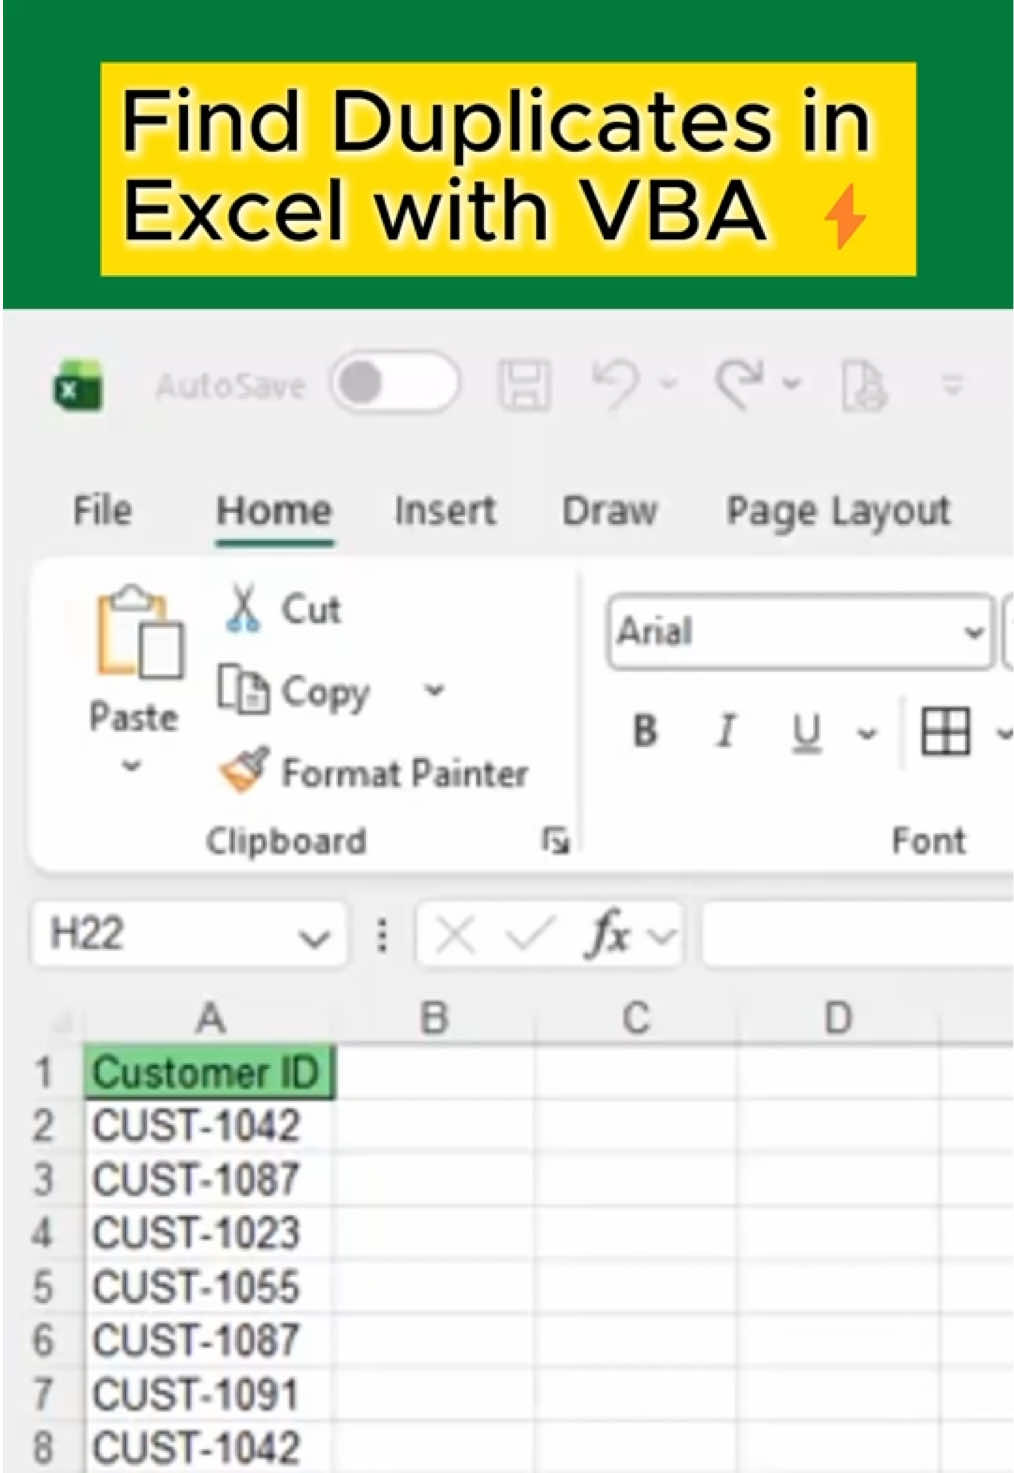Open Customize Quick Access Toolbar menu
This screenshot has height=1473, width=1014.
coord(953,384)
